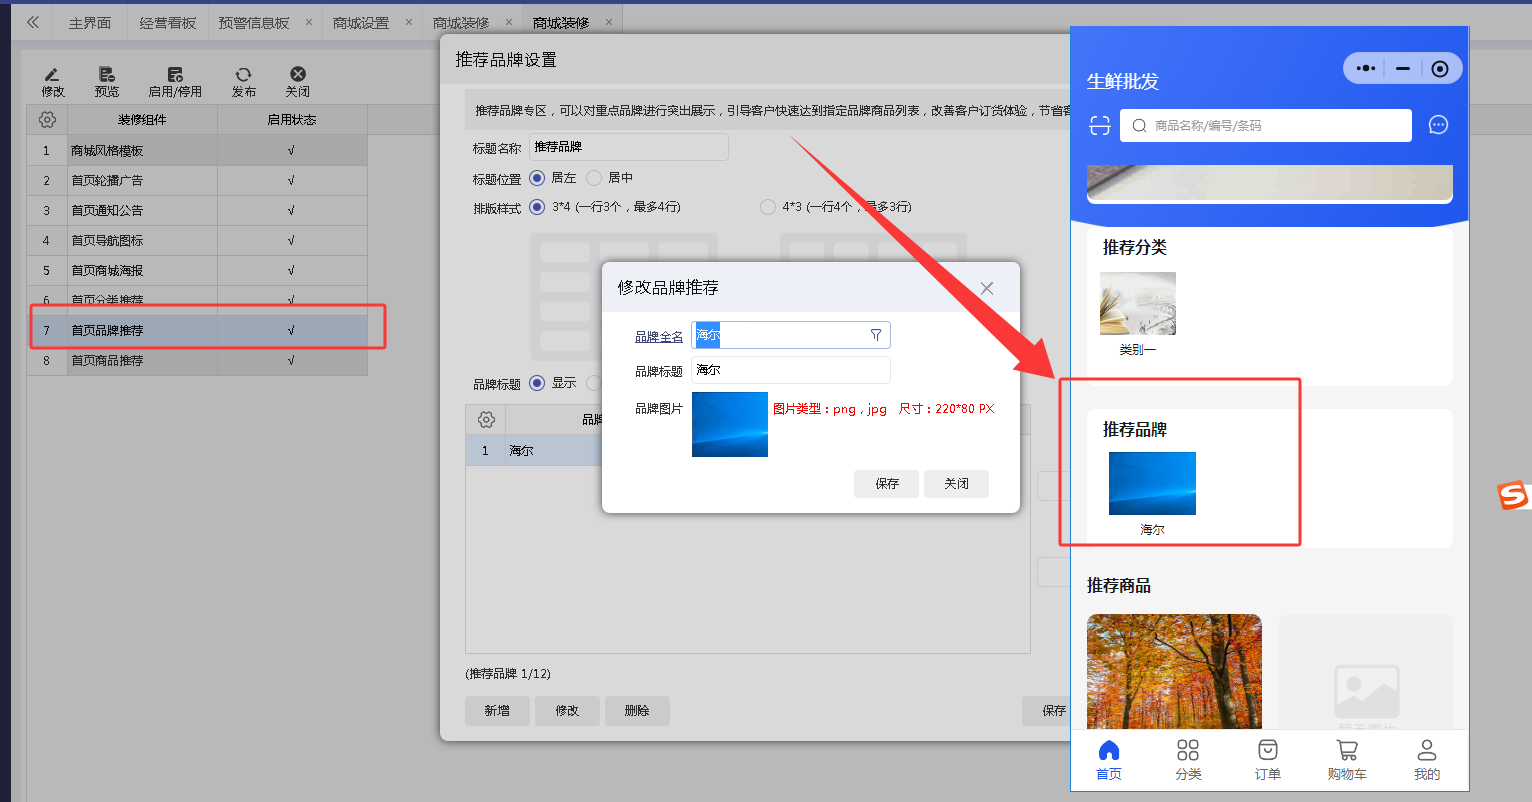Select 居中 title position radio button
This screenshot has height=802, width=1532.
[x=594, y=178]
